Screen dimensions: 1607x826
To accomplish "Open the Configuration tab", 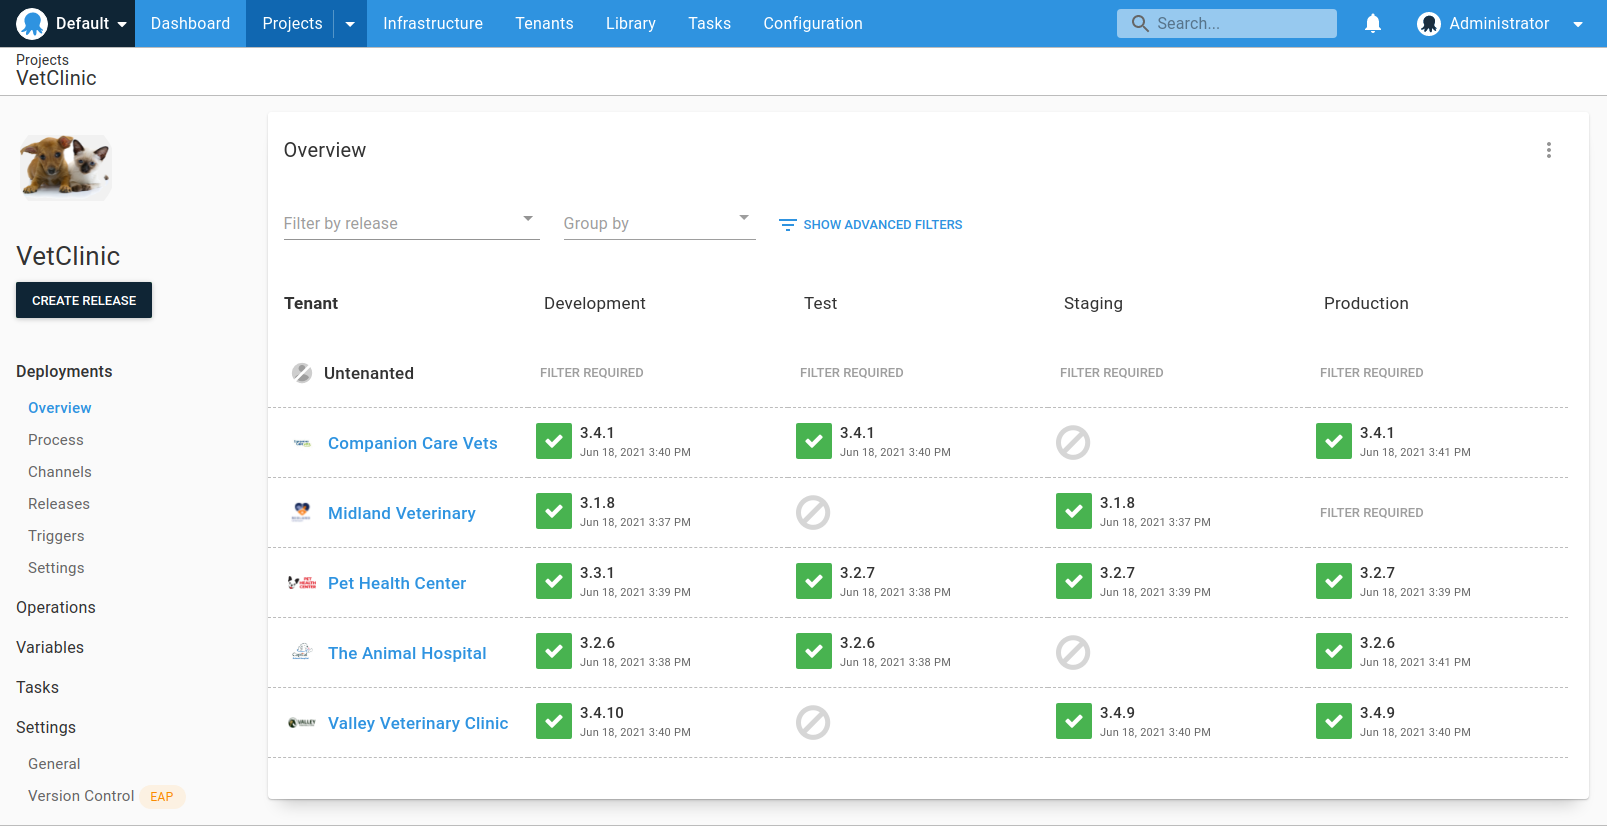I will pos(813,23).
